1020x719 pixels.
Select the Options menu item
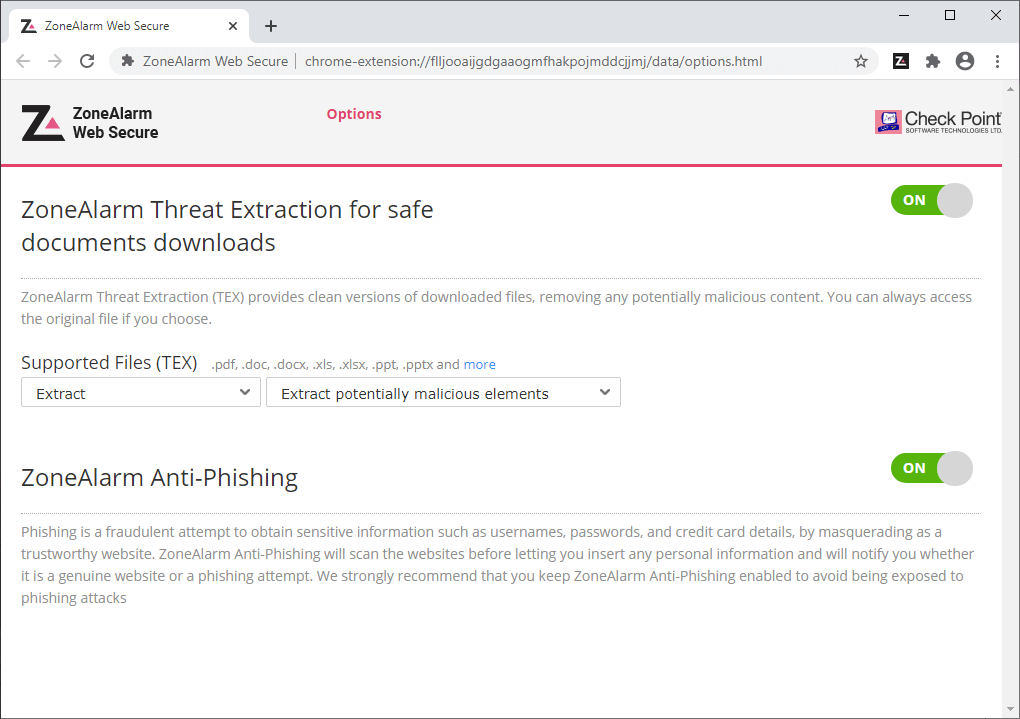[354, 114]
